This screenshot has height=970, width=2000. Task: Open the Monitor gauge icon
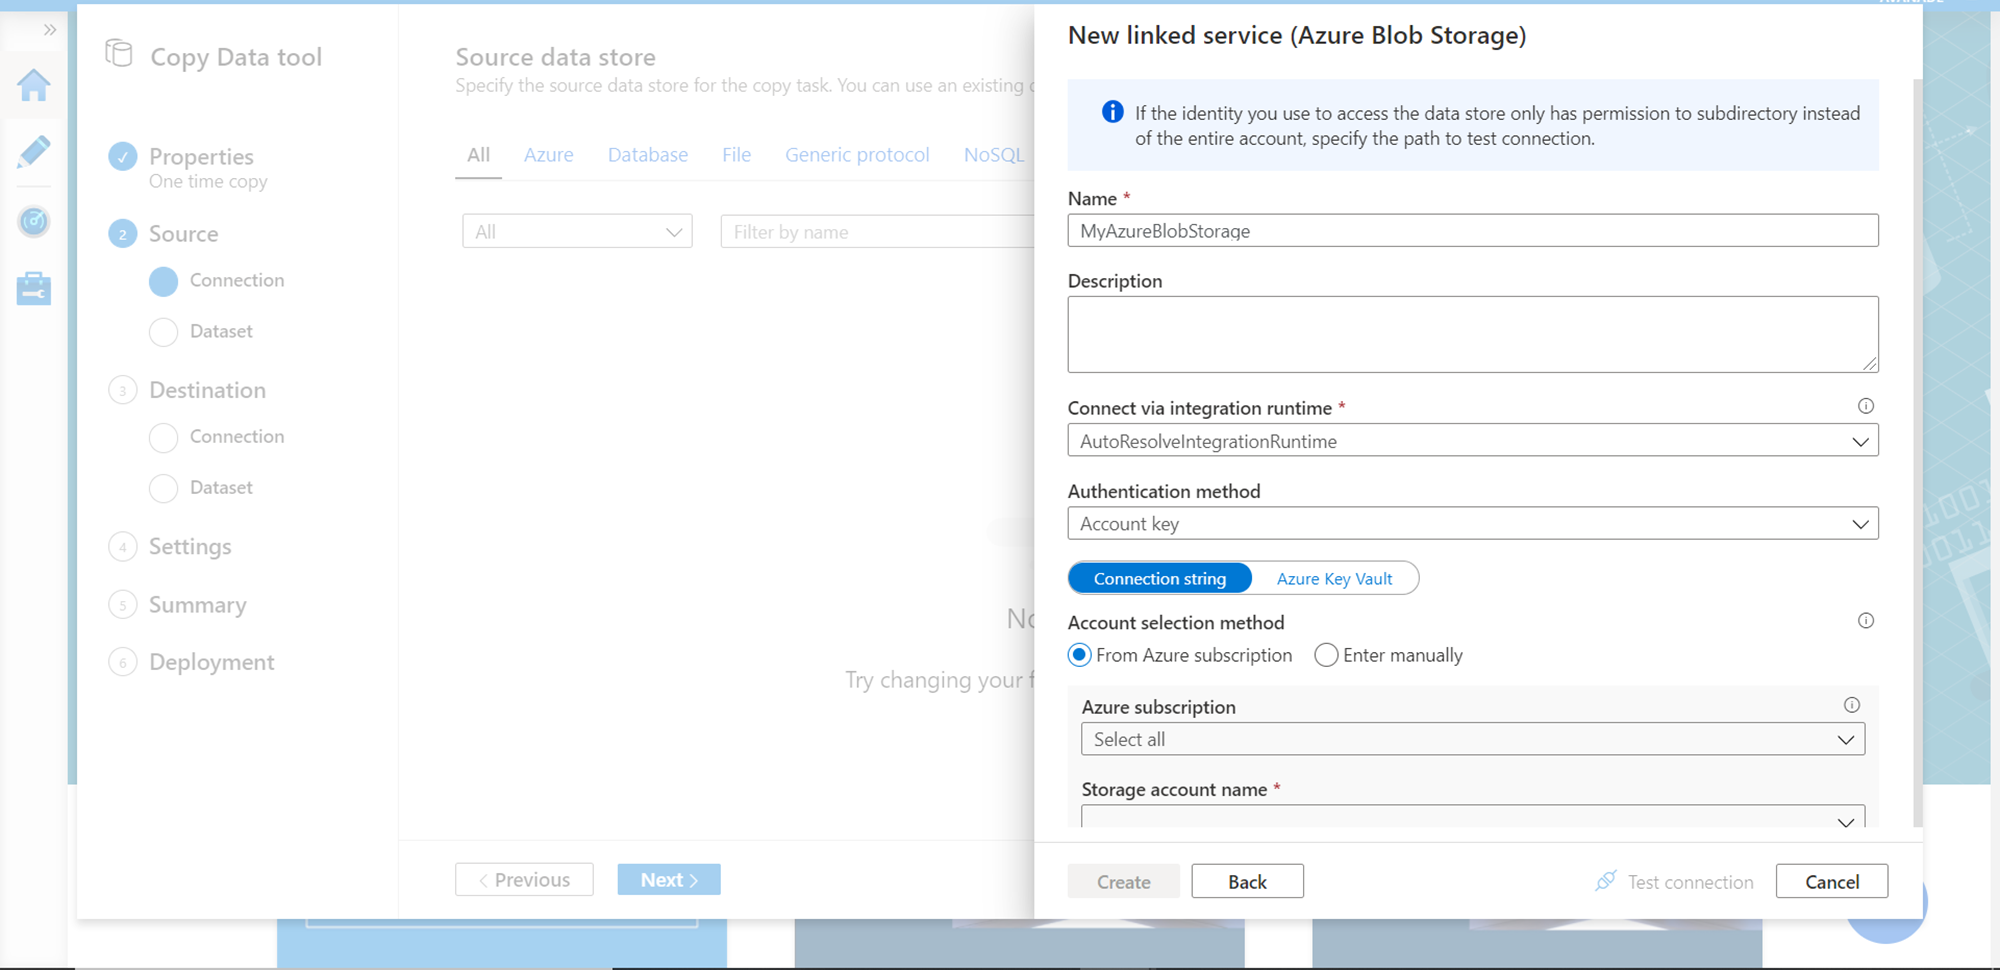pos(33,221)
